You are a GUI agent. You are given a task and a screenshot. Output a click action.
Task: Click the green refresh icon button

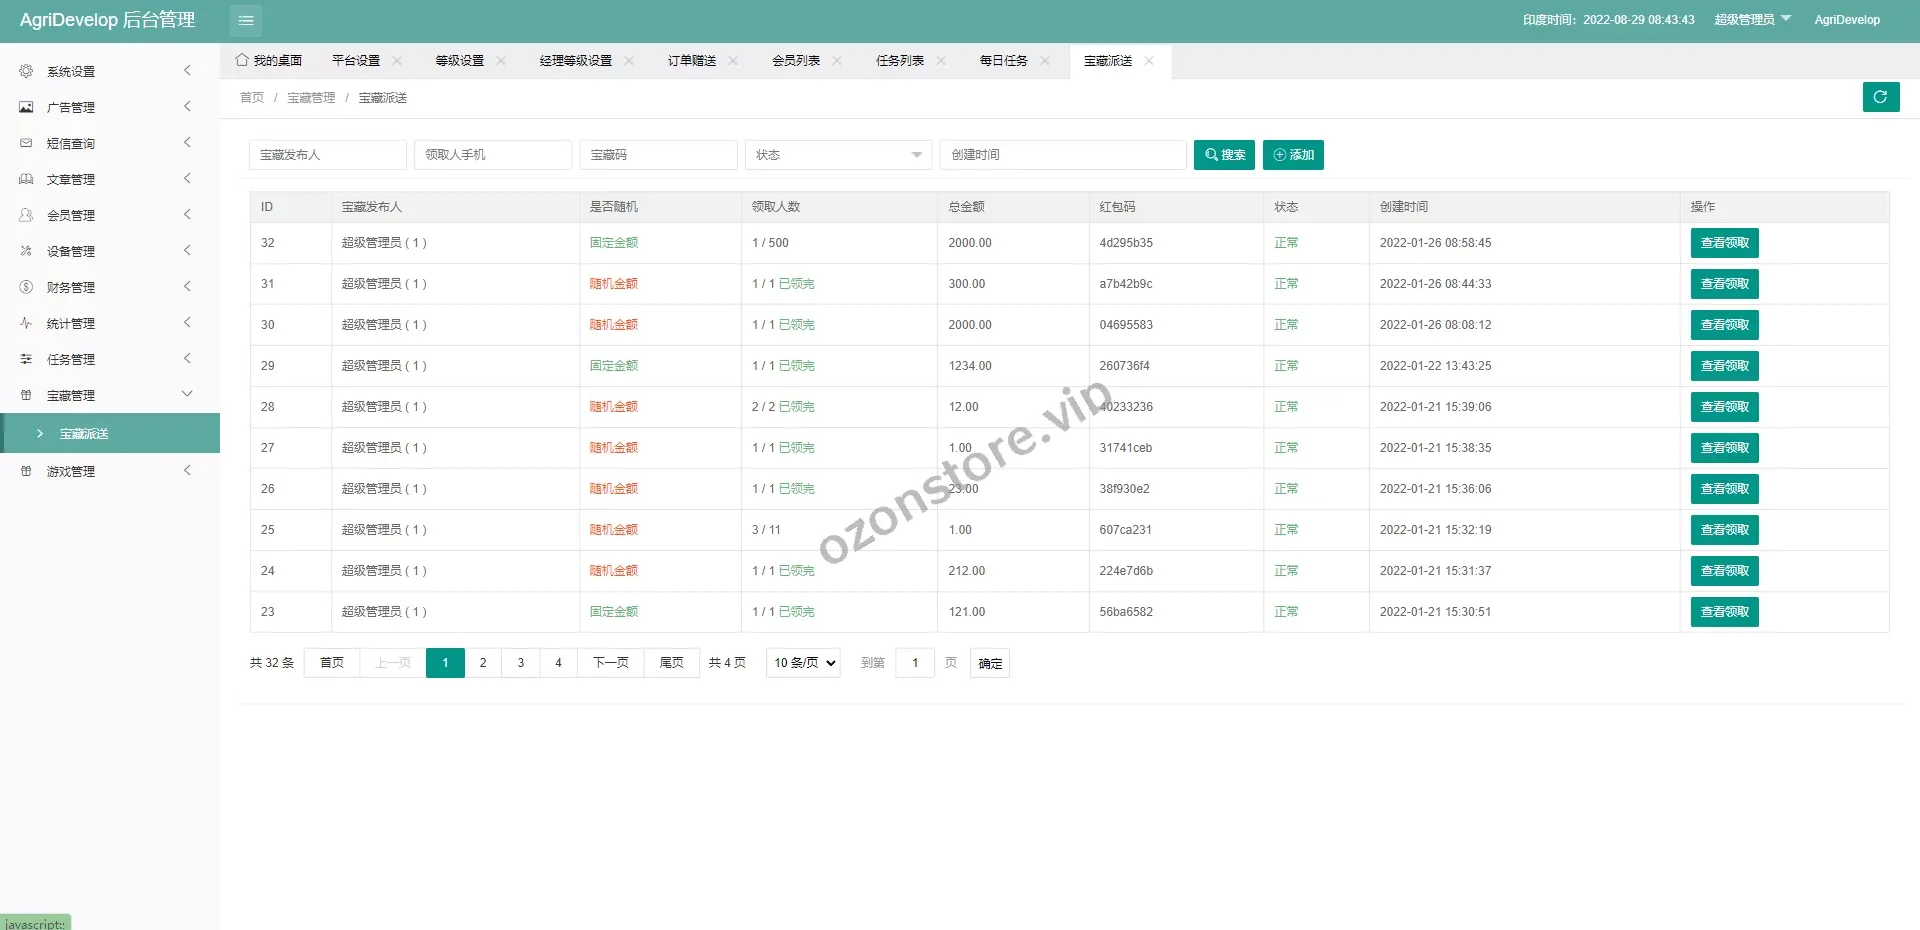point(1880,97)
